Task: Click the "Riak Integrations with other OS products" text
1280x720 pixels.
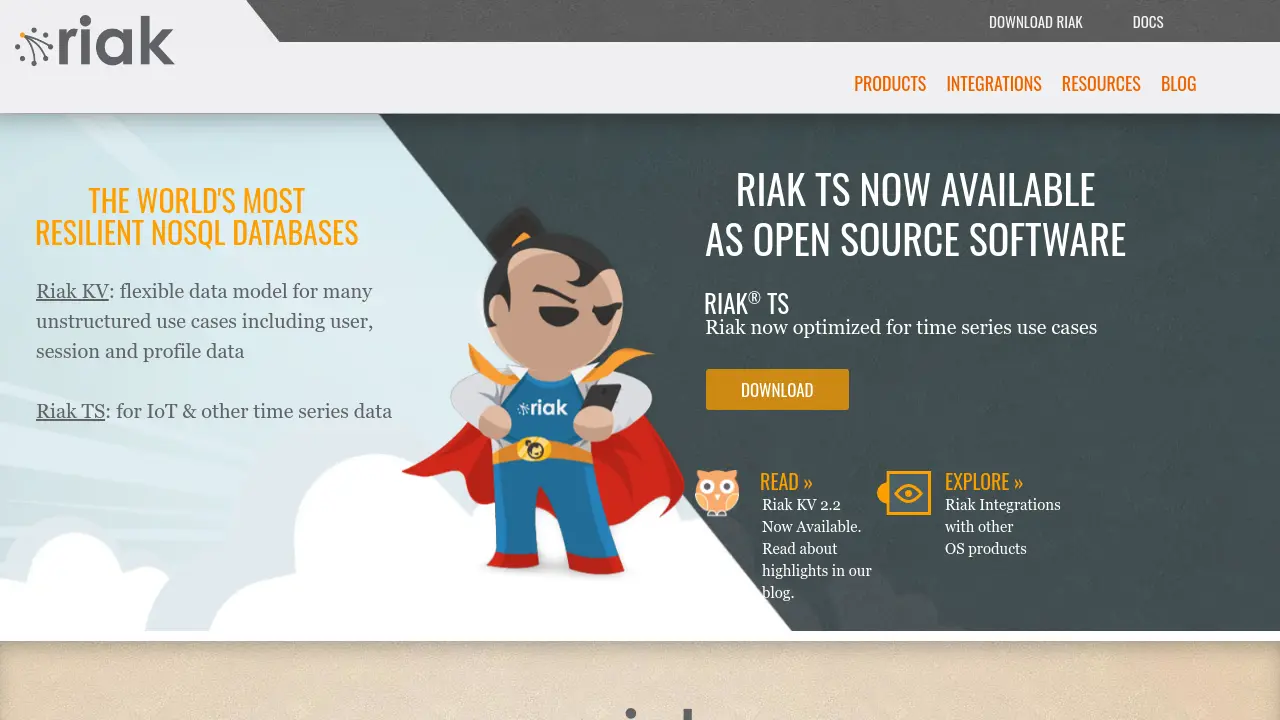Action: pos(1002,527)
